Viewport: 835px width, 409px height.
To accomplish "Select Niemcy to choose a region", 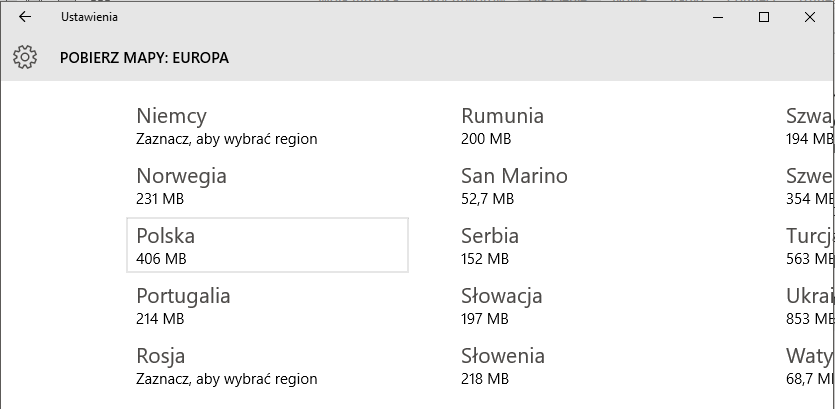I will pos(267,125).
